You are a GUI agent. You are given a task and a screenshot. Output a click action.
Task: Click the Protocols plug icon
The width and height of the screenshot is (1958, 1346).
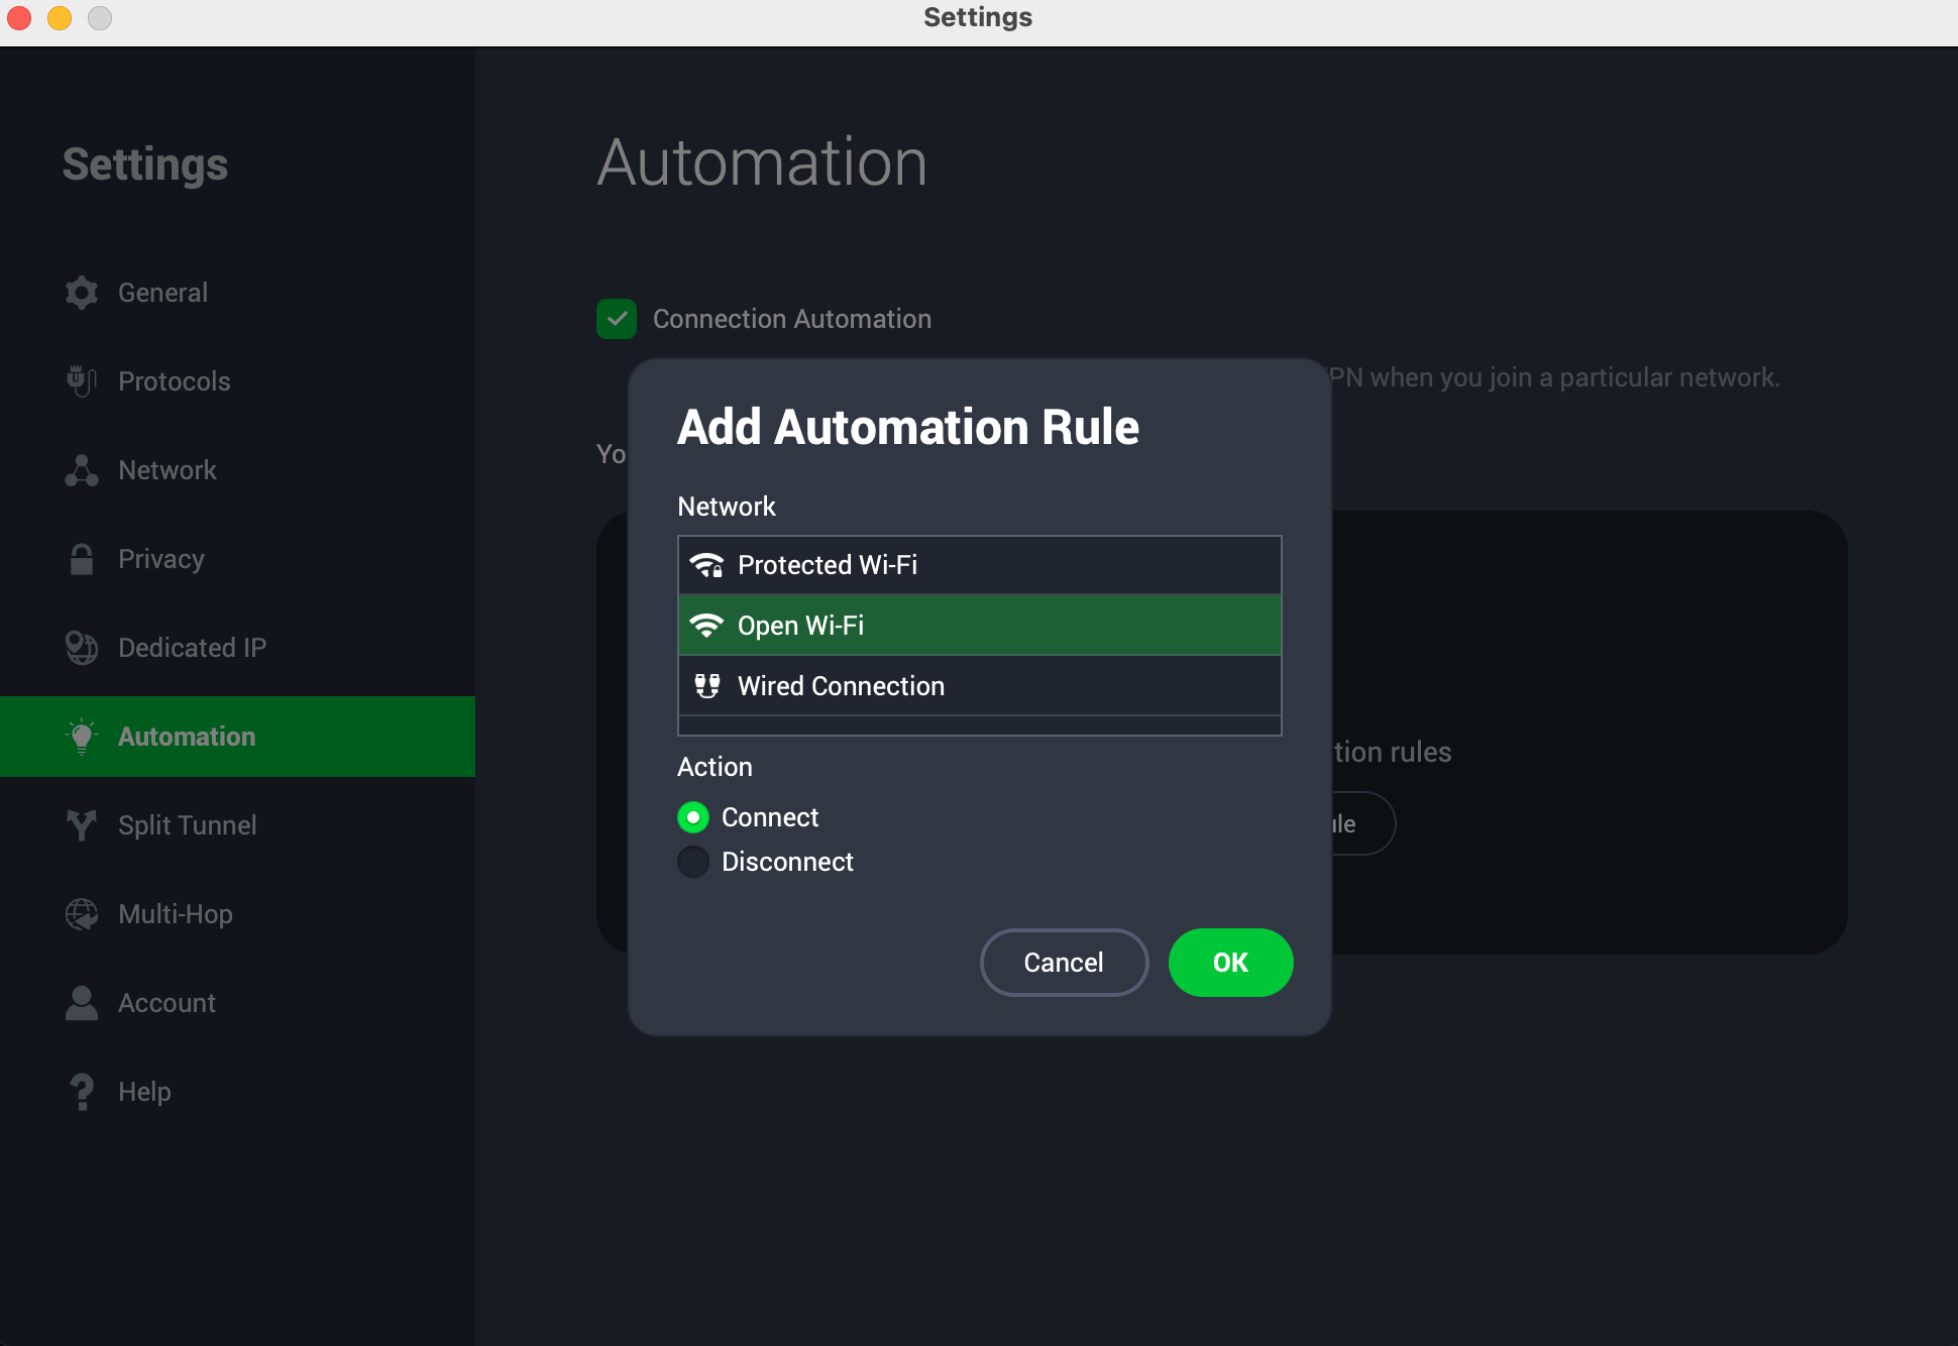click(x=82, y=381)
